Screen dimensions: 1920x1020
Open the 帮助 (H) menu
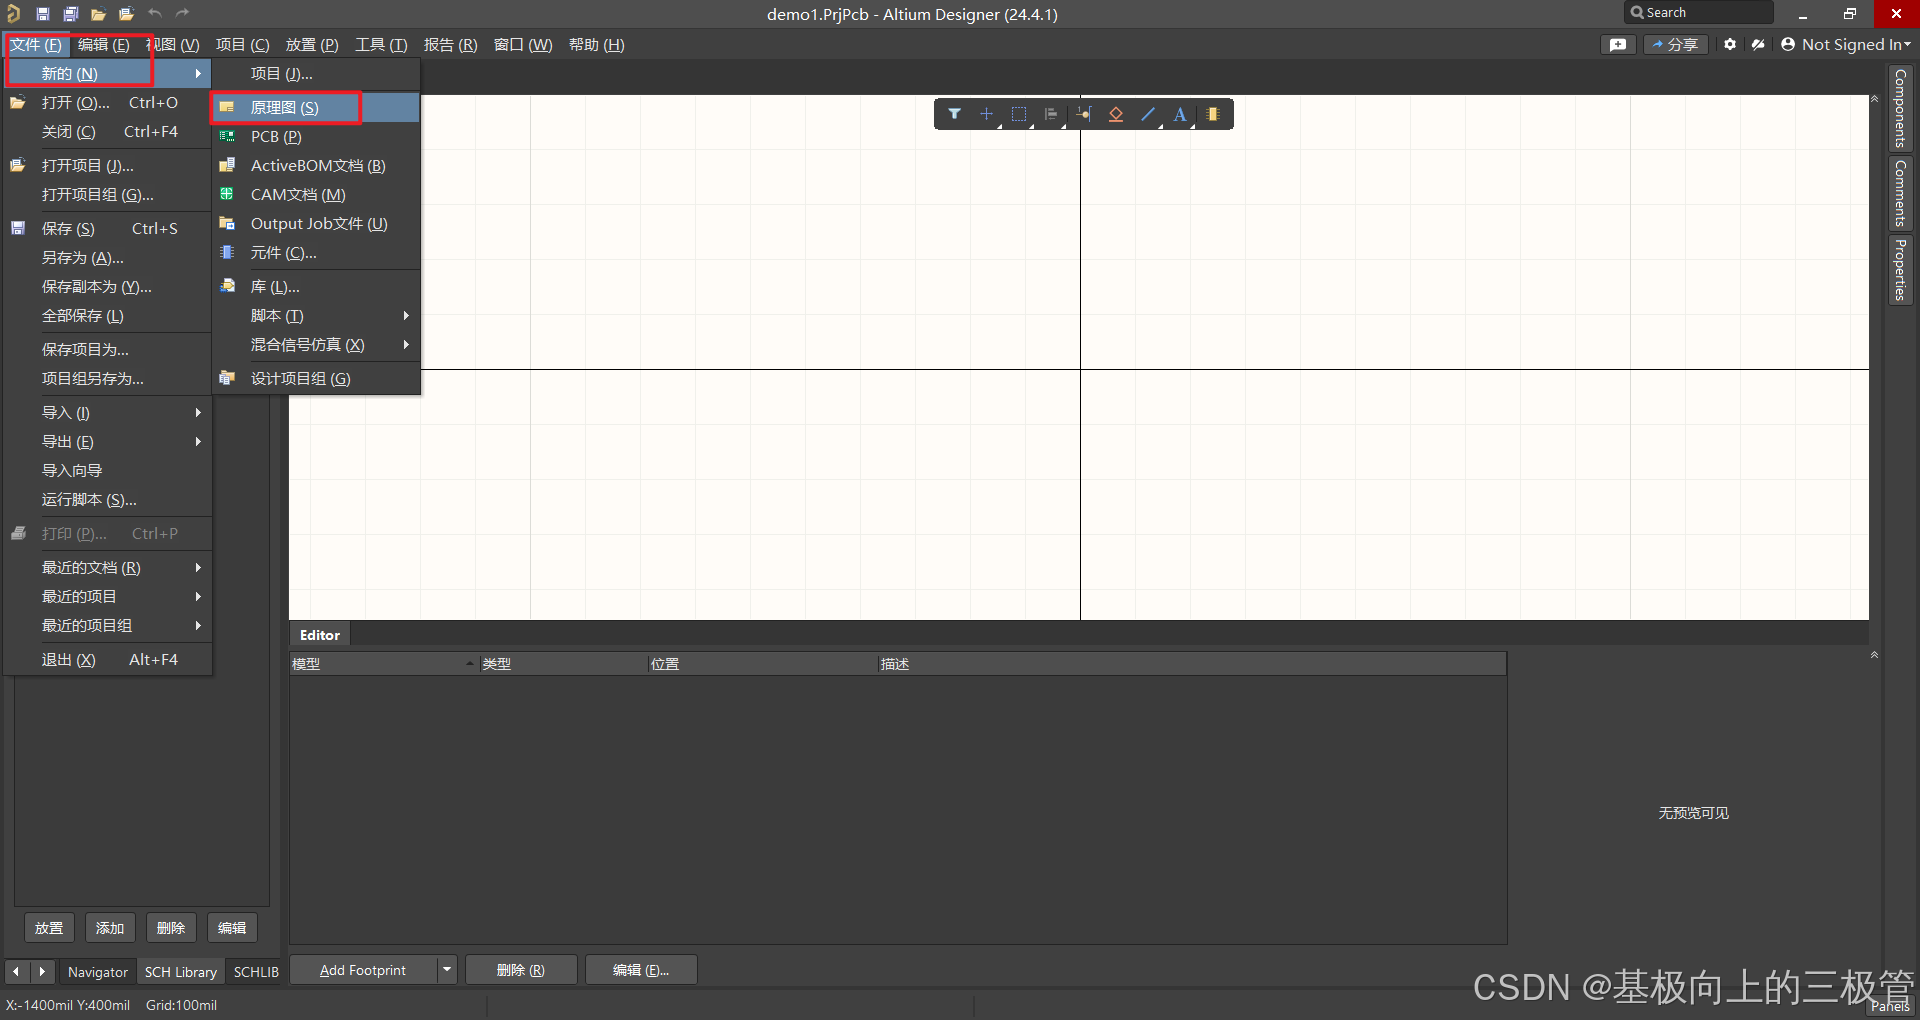[x=596, y=45]
